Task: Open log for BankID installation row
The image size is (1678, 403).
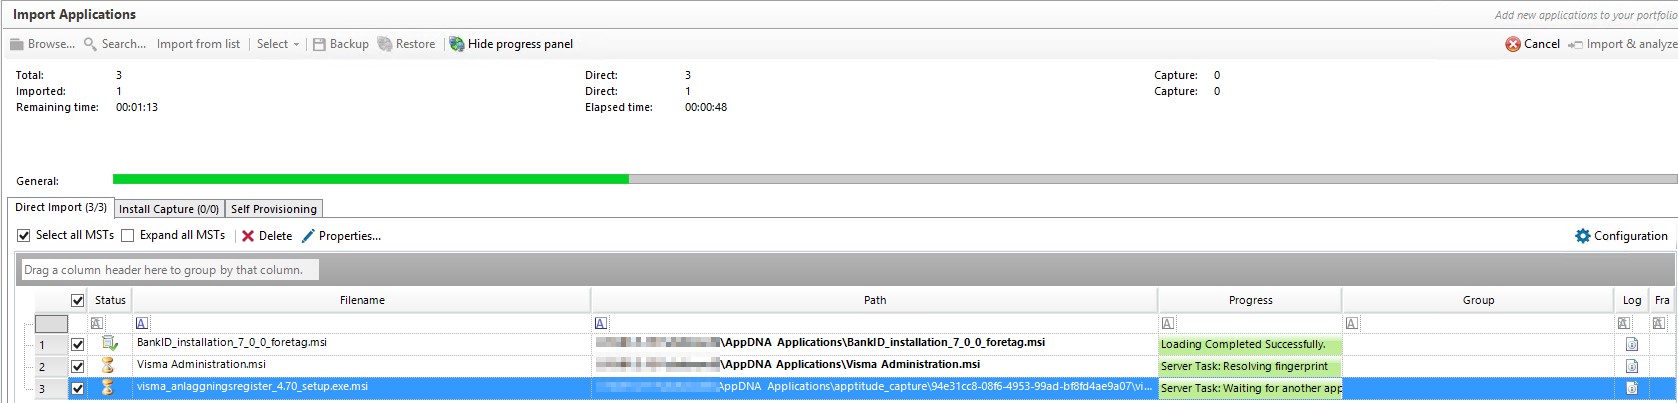Action: (x=1631, y=344)
